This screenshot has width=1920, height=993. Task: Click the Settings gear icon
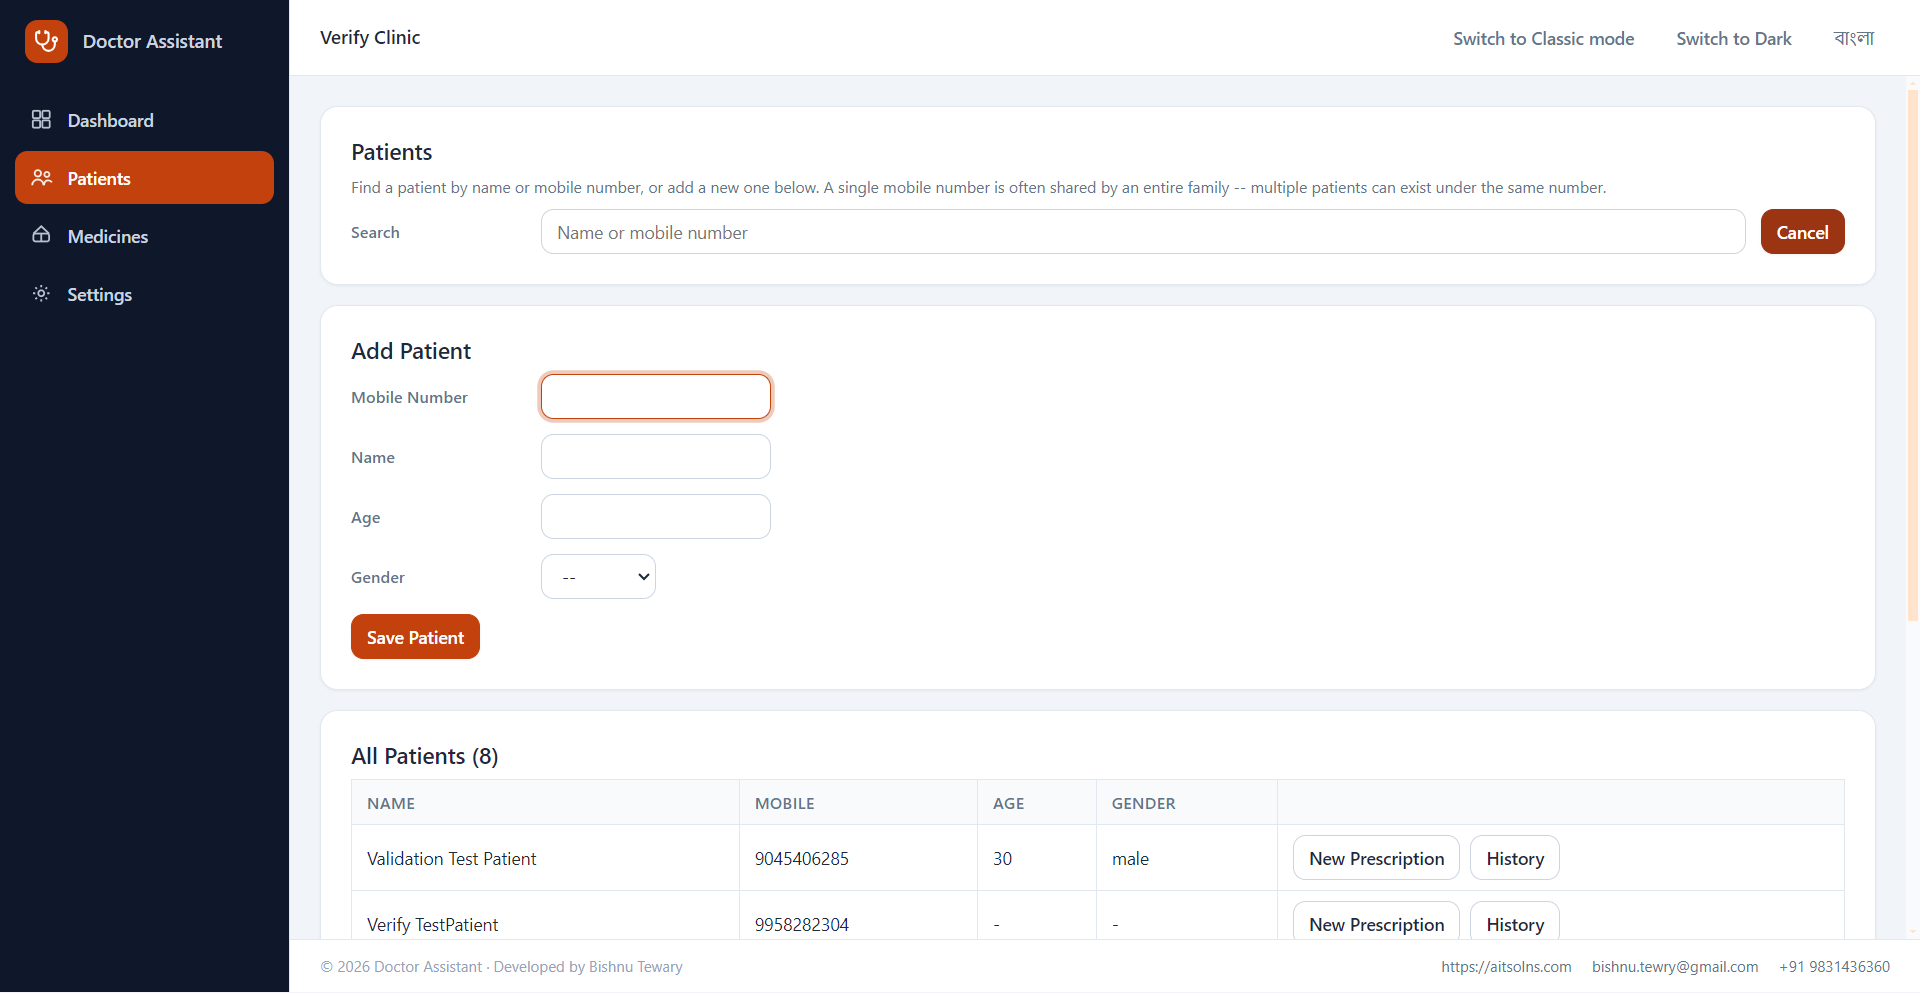click(41, 294)
